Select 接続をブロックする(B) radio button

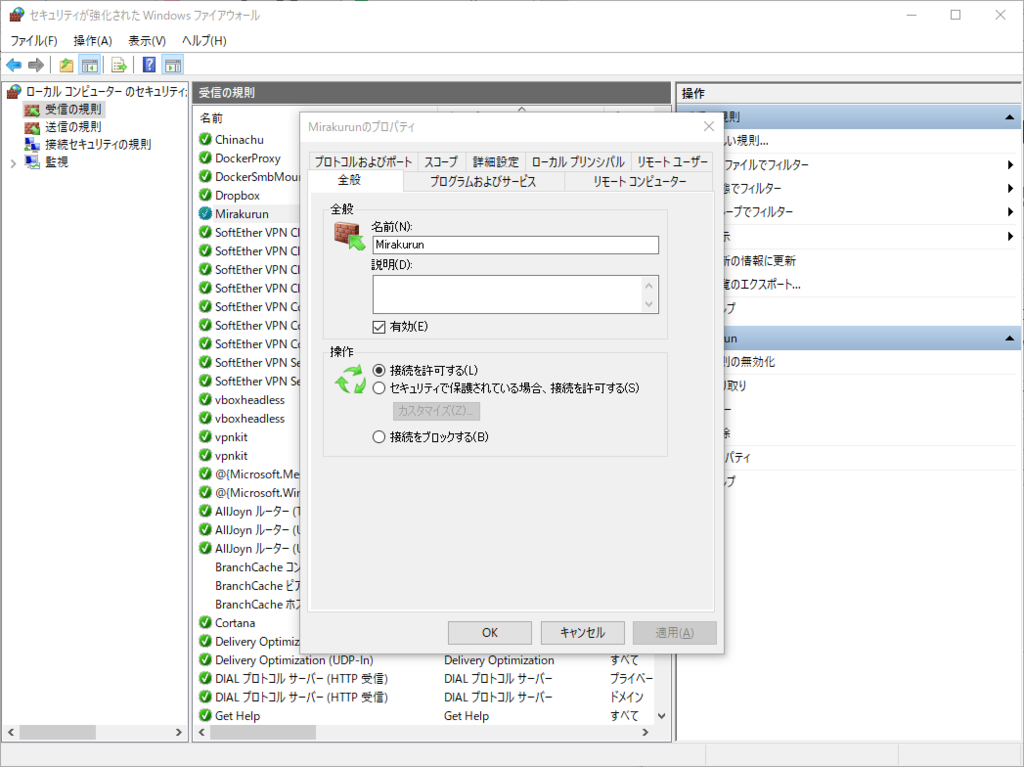(379, 437)
